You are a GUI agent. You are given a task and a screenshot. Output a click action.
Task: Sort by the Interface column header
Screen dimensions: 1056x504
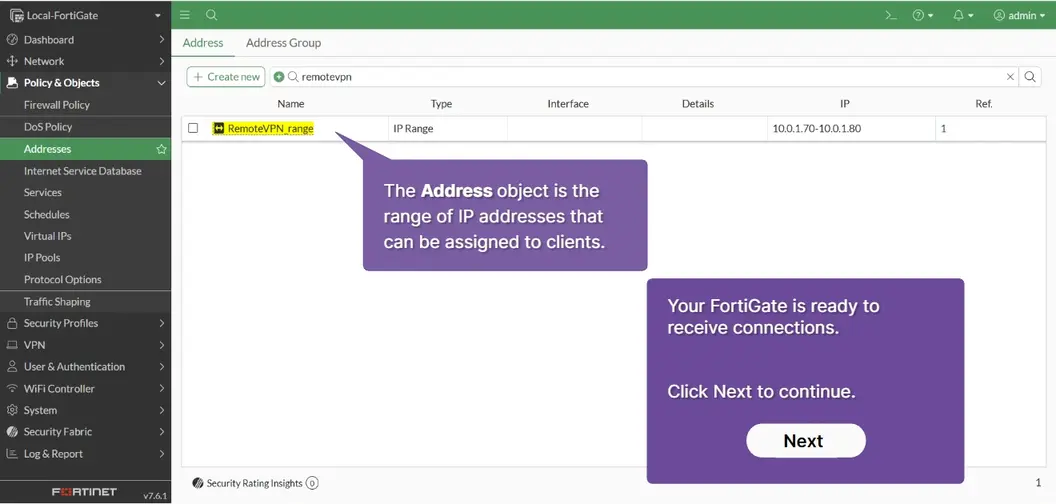(568, 104)
